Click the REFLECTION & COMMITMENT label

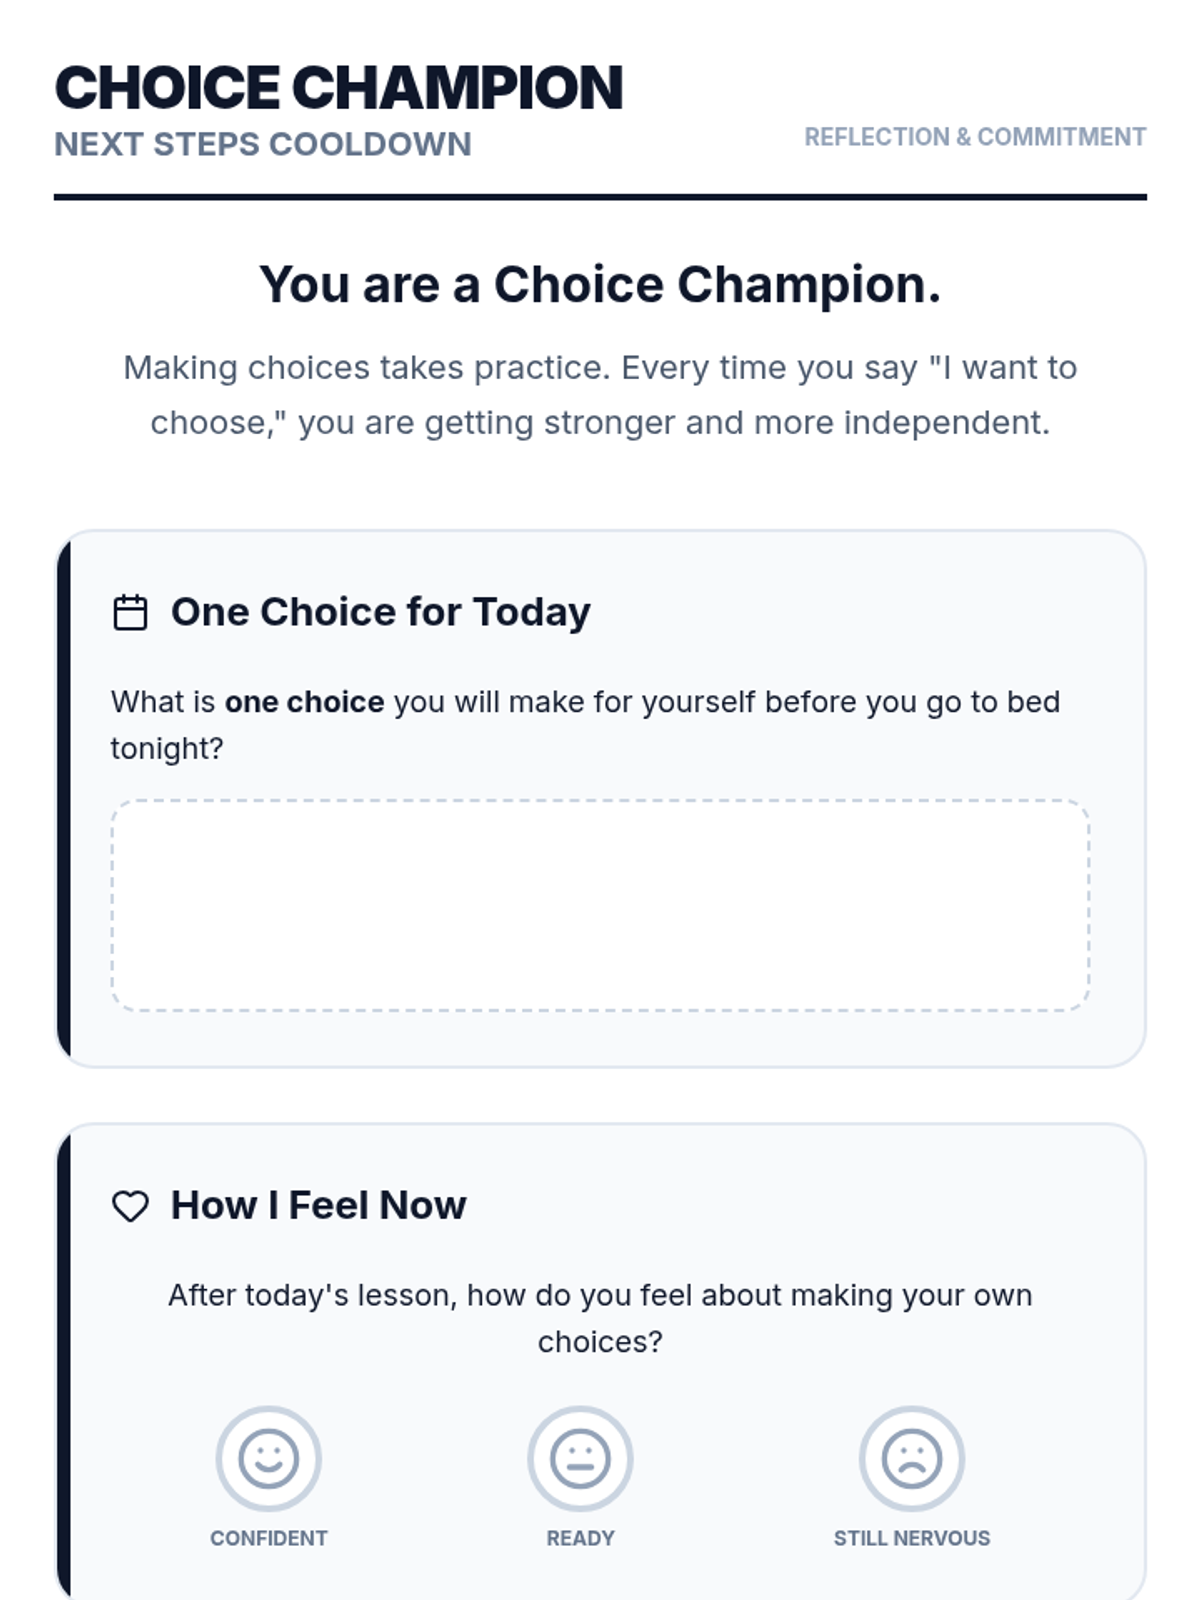click(x=974, y=137)
